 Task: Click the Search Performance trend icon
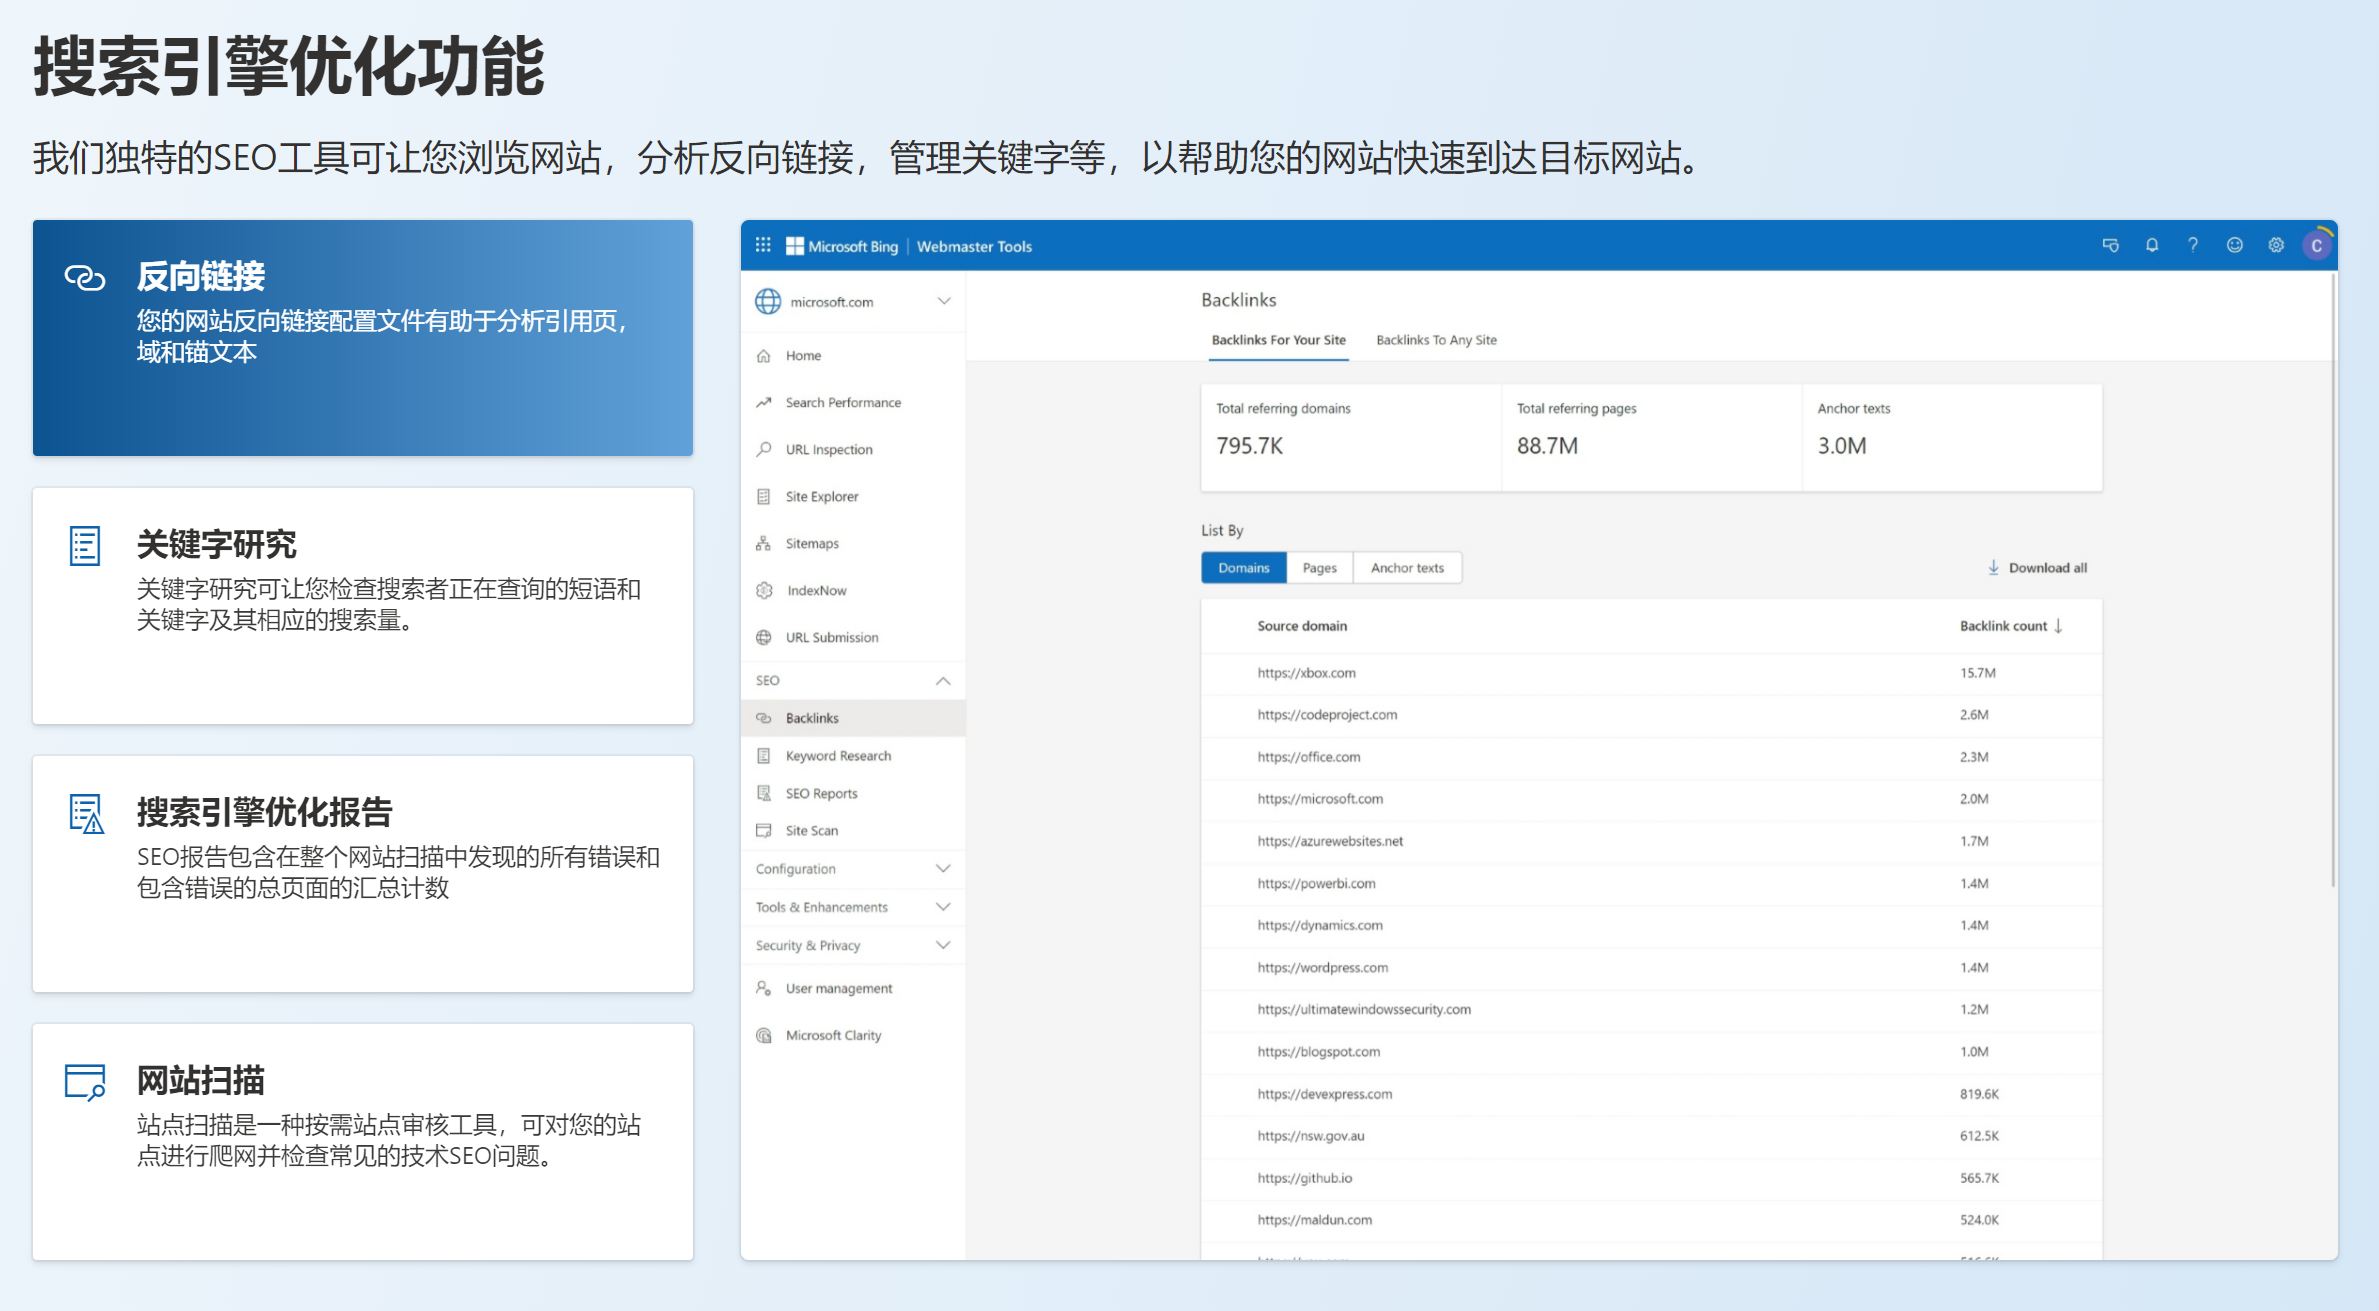point(764,402)
